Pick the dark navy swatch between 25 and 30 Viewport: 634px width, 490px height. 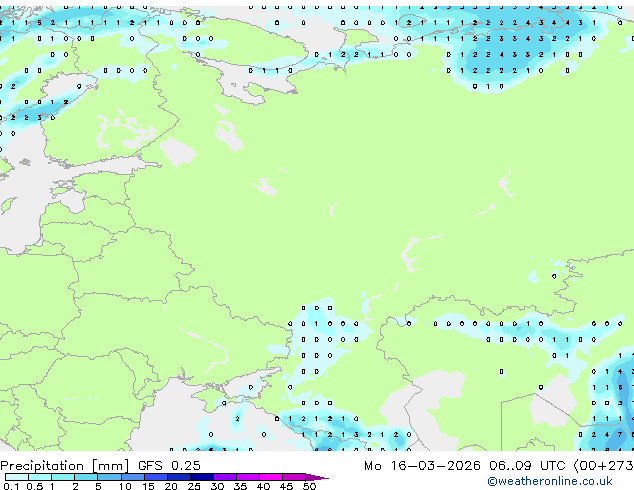pyautogui.click(x=202, y=477)
